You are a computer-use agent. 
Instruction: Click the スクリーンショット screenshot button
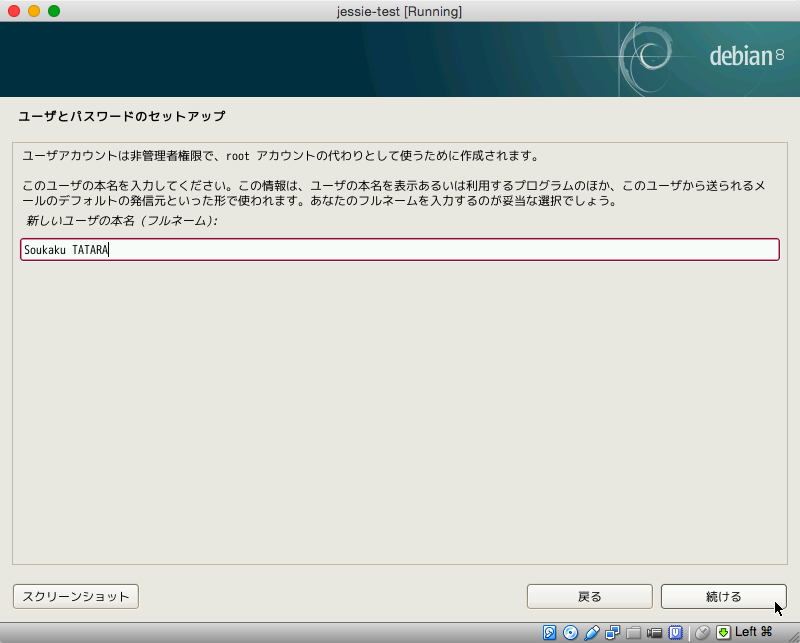(76, 597)
